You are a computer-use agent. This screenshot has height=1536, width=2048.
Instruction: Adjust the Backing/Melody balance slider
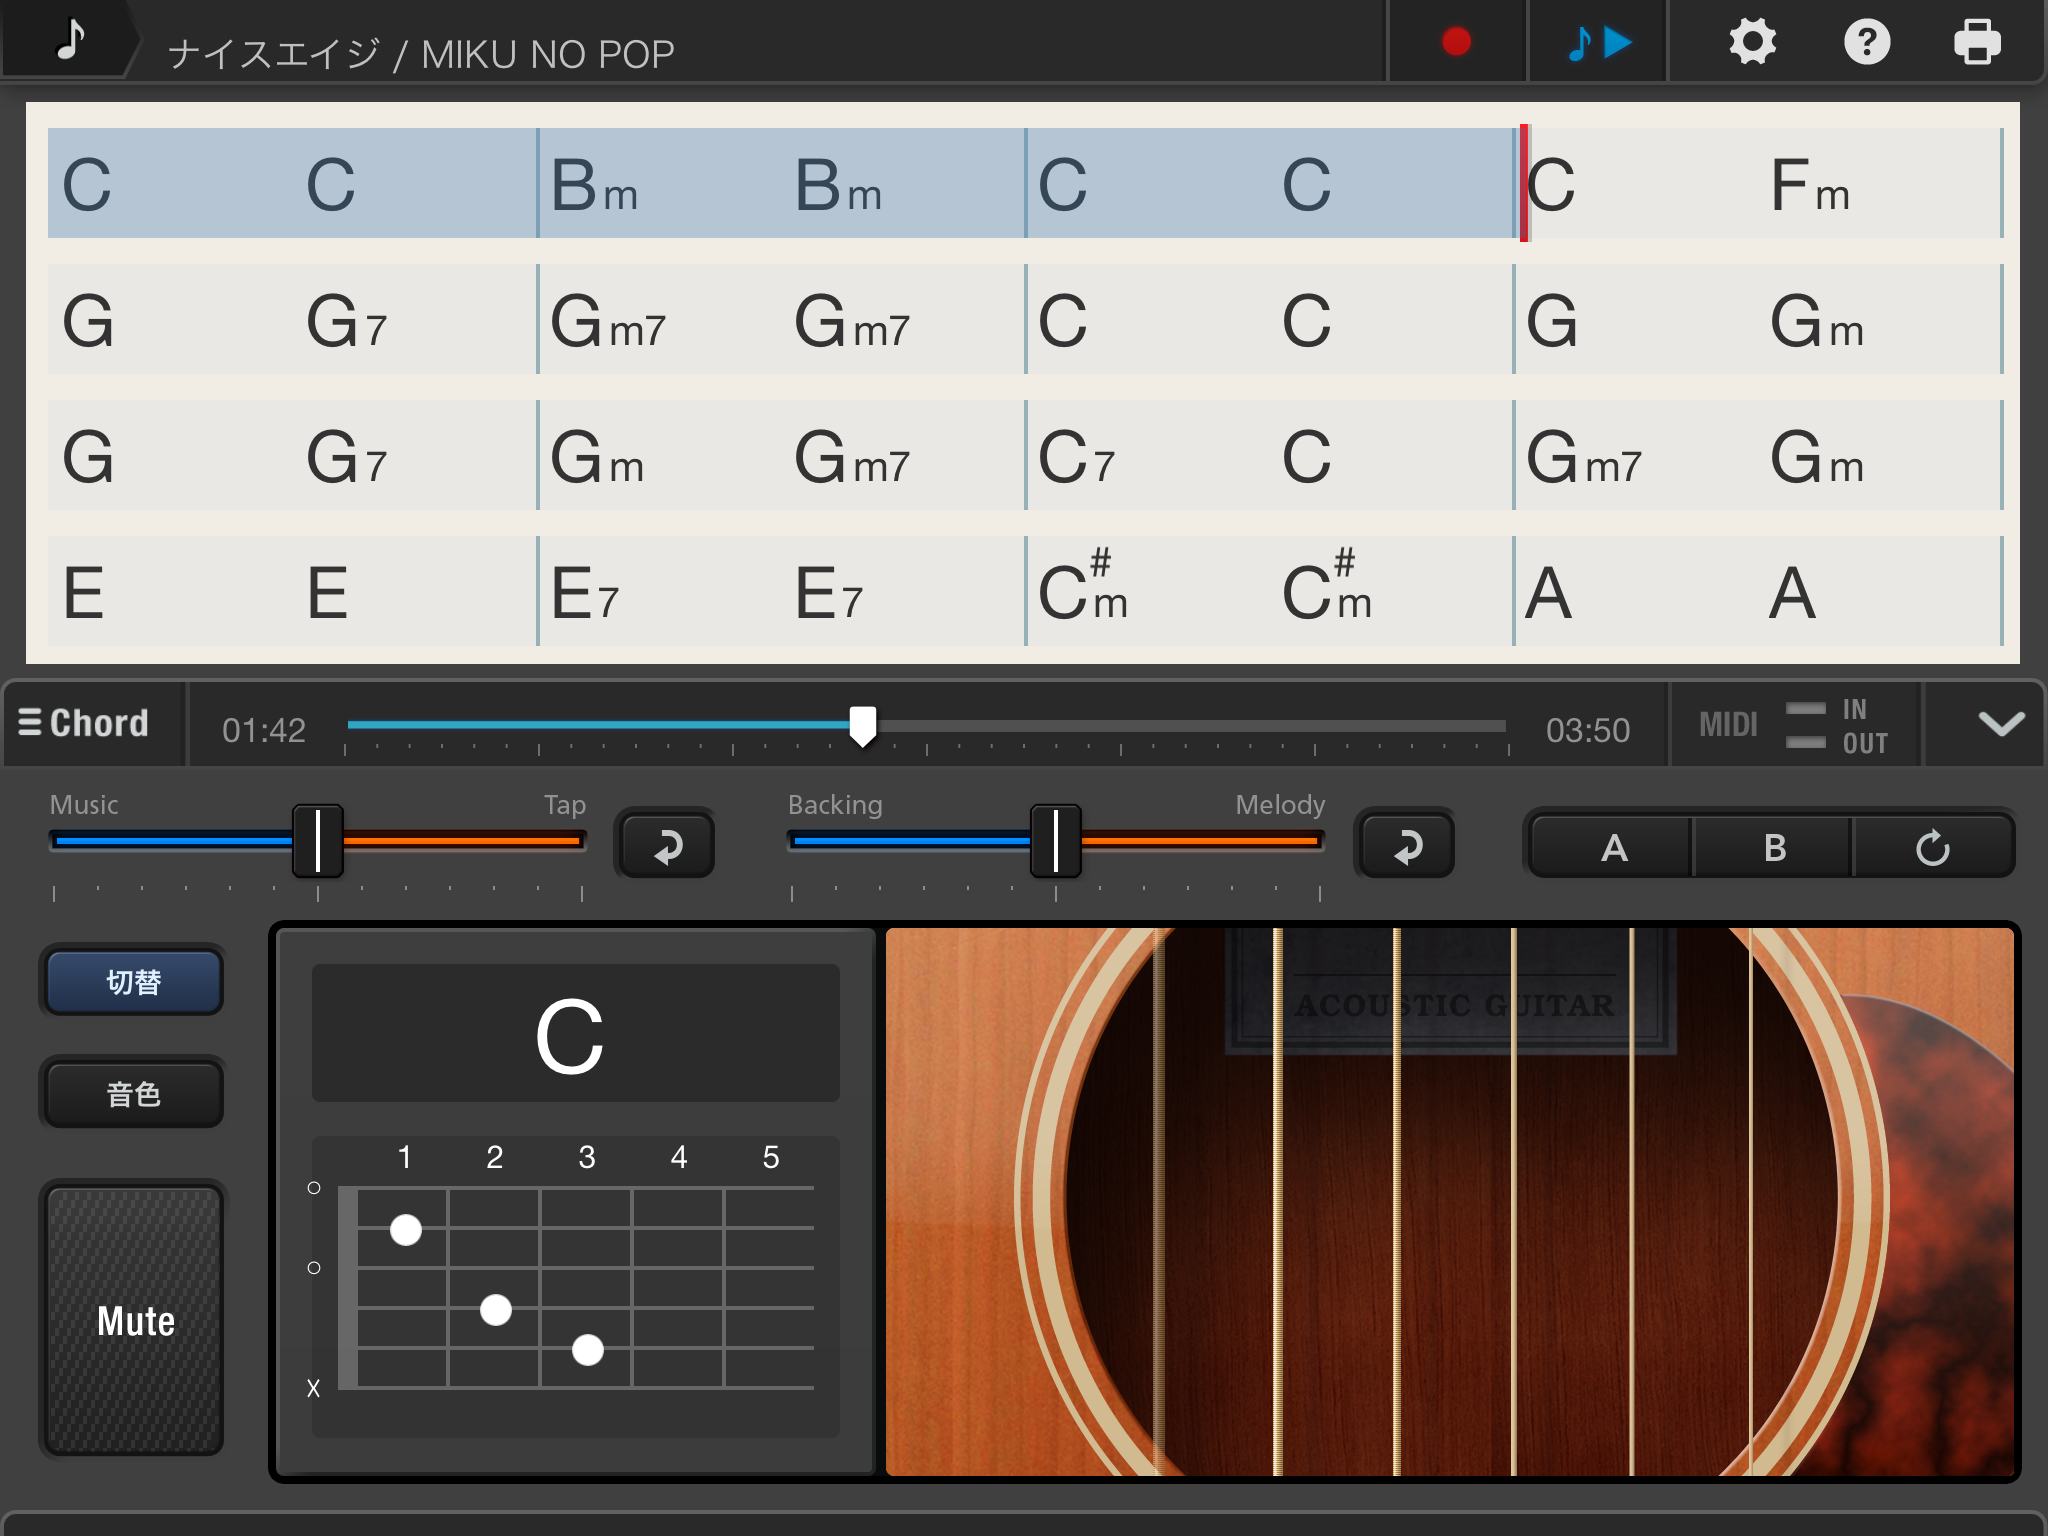pyautogui.click(x=1056, y=841)
